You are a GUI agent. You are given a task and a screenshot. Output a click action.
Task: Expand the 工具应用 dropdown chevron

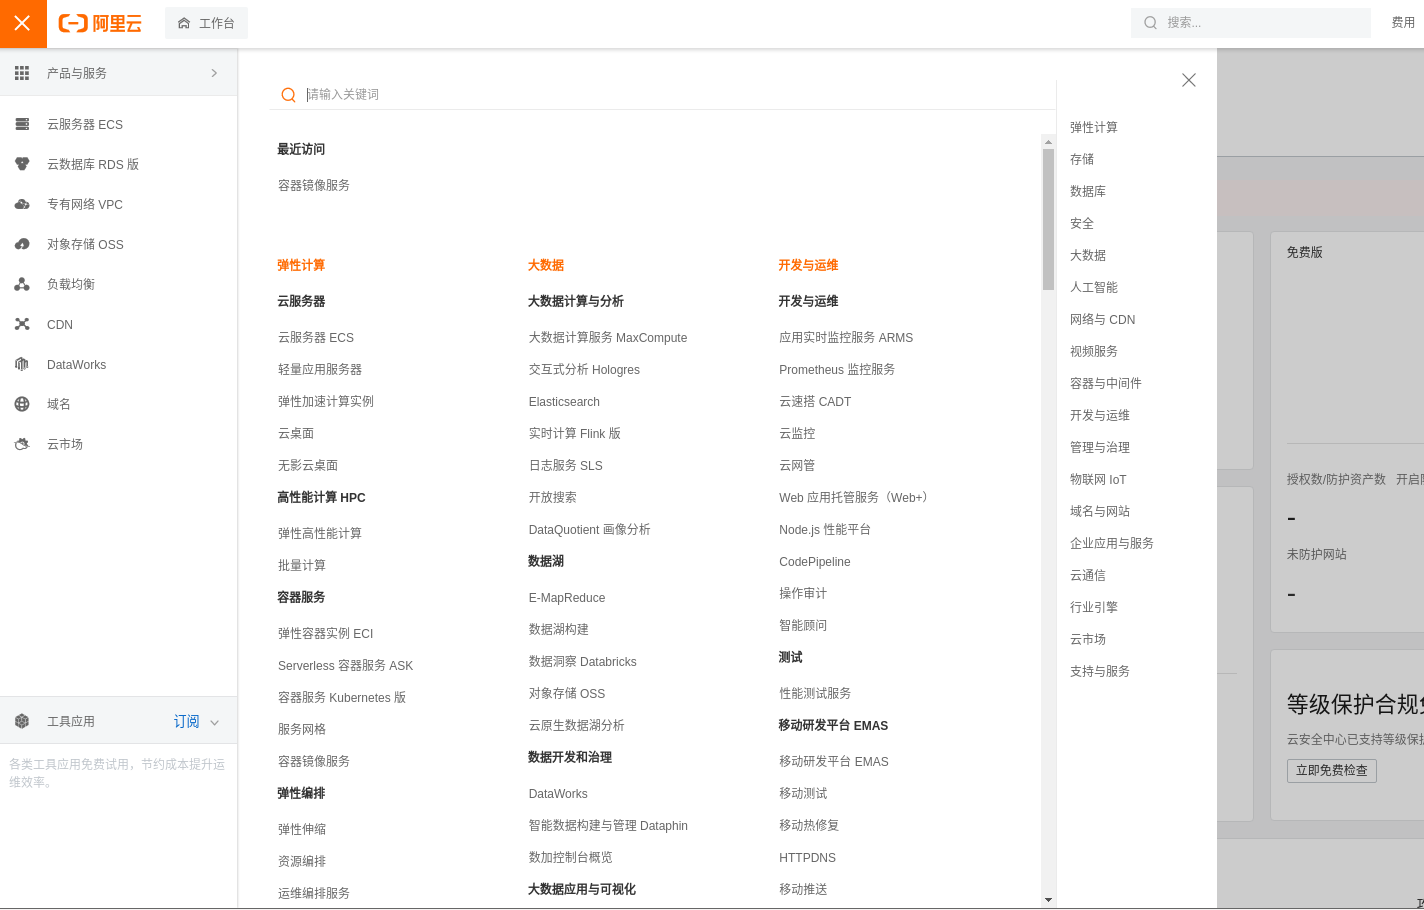(x=214, y=722)
